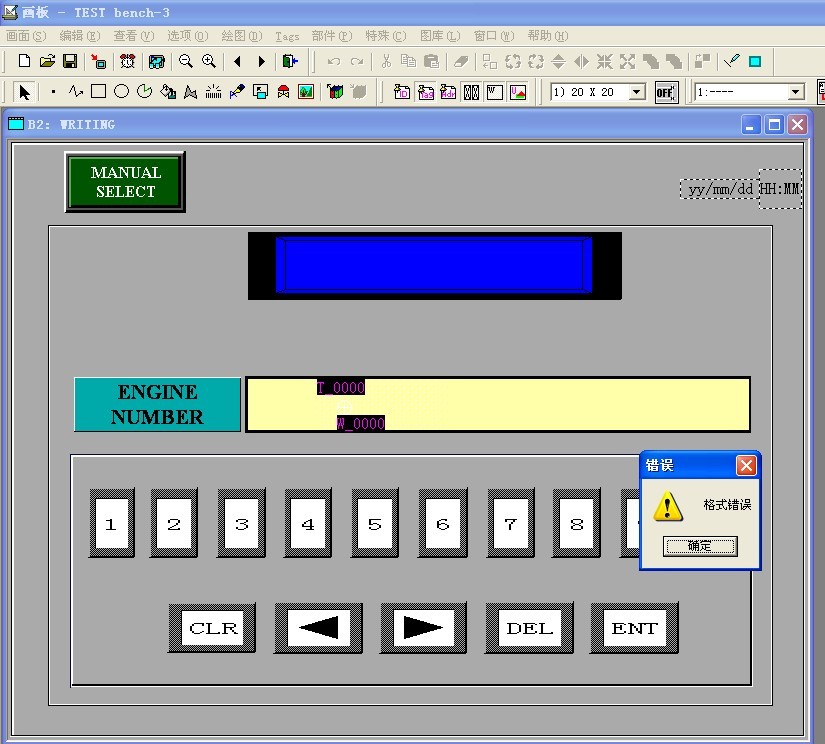Open the 绘图(D) menu
The width and height of the screenshot is (825, 744).
point(241,35)
